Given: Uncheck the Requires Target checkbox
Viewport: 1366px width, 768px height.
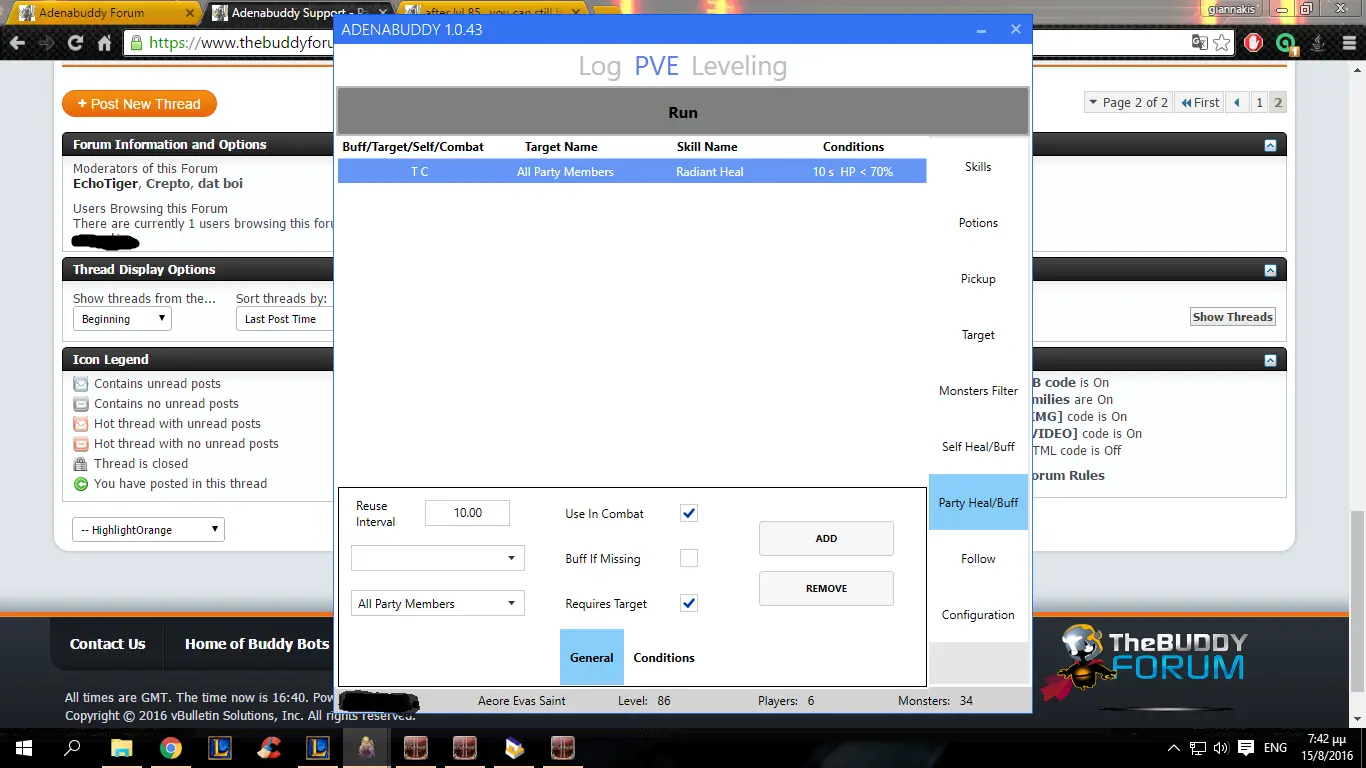Looking at the screenshot, I should 689,603.
